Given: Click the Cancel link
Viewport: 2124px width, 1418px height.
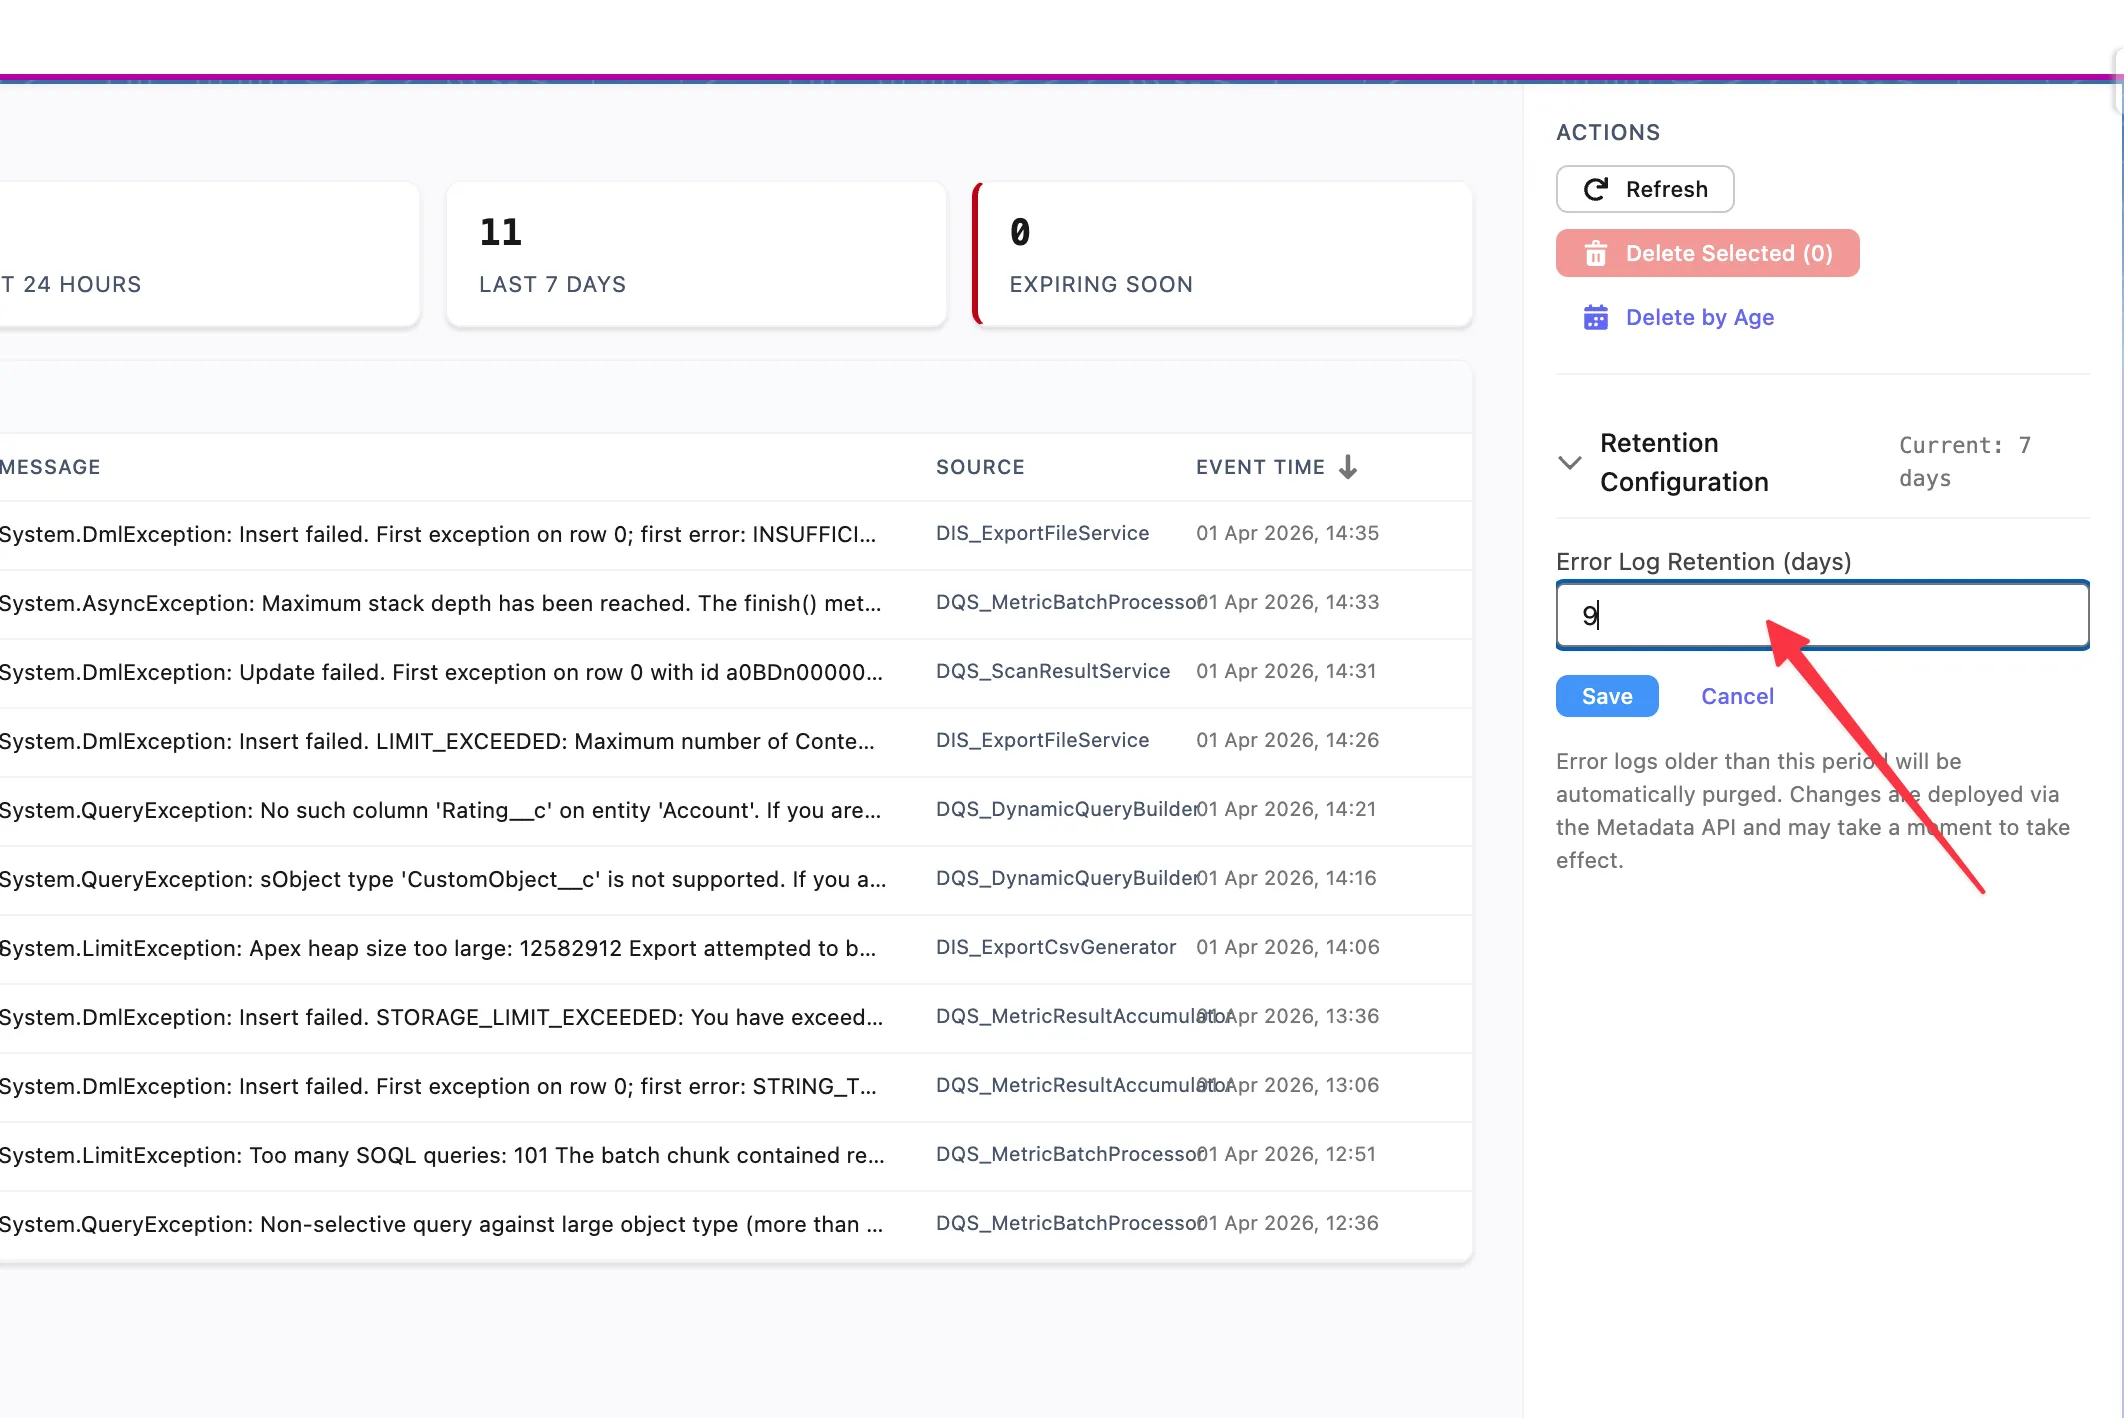Looking at the screenshot, I should pyautogui.click(x=1737, y=695).
